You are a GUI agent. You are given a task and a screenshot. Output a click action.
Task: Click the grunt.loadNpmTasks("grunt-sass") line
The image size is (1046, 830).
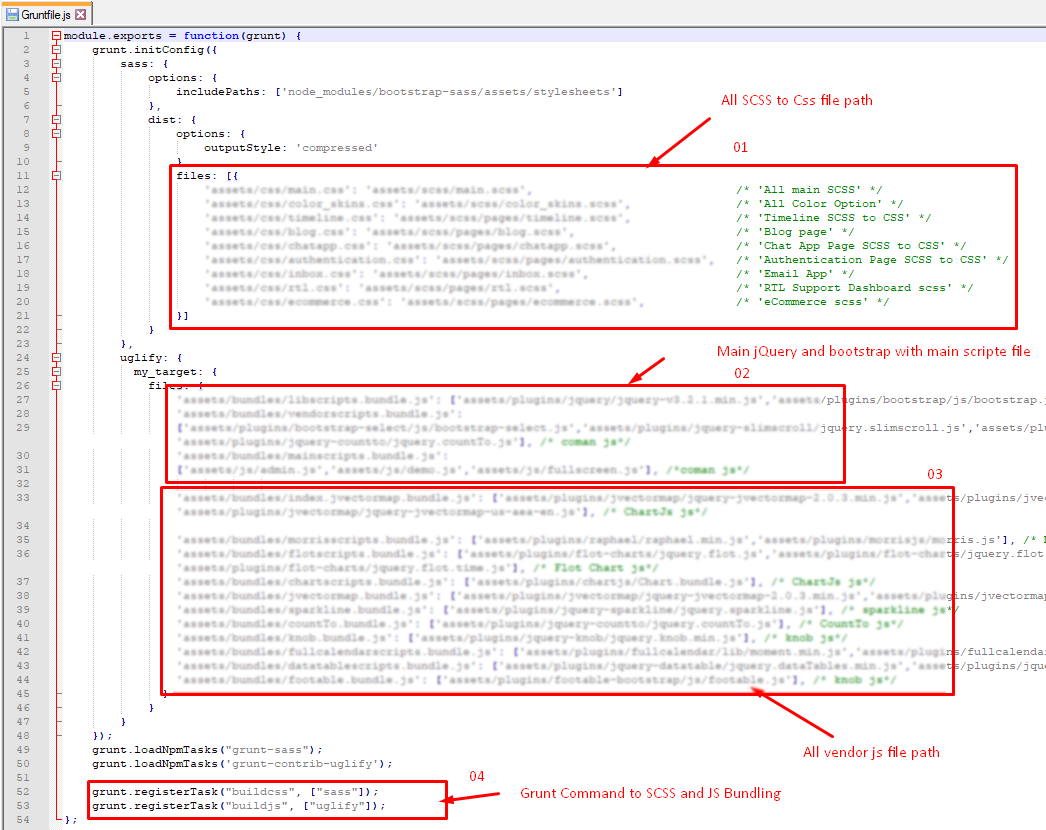[x=207, y=749]
